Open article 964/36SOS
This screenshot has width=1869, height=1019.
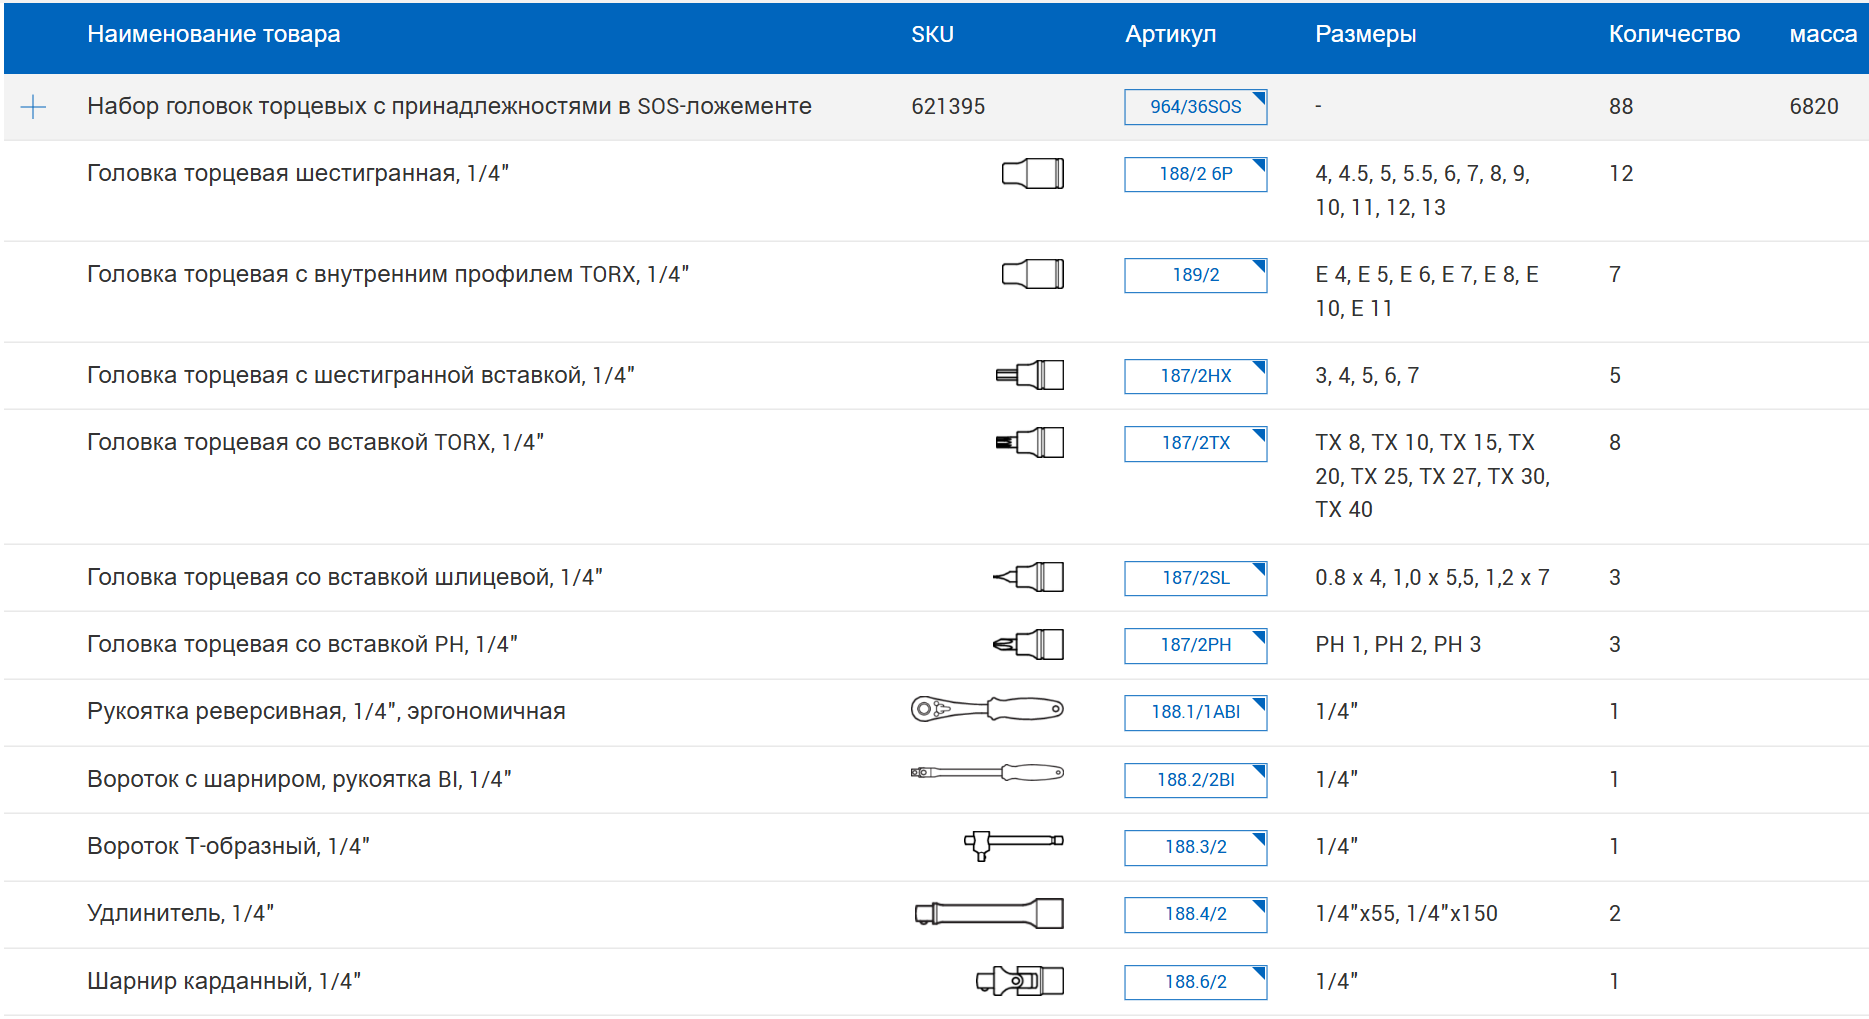(1195, 107)
